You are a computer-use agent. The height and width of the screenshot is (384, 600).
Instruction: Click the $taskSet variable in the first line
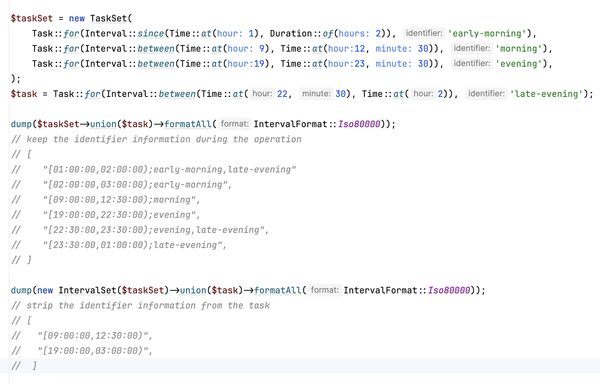(x=32, y=18)
